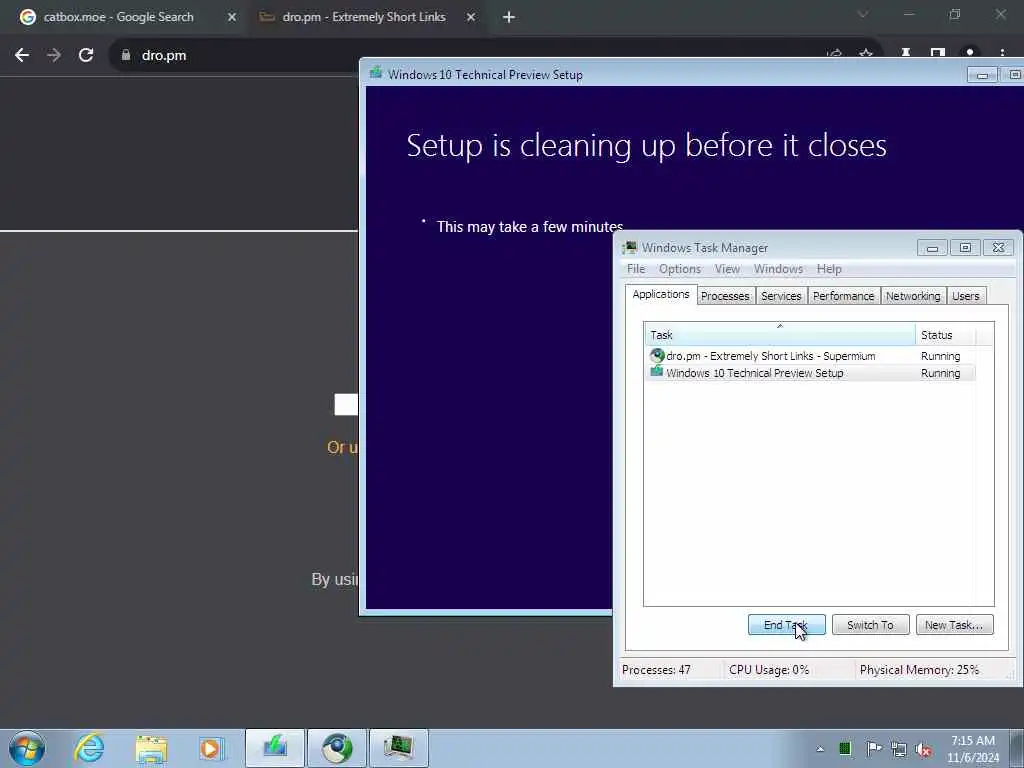The width and height of the screenshot is (1024, 768).
Task: Sort by the Task column header
Action: pos(780,335)
